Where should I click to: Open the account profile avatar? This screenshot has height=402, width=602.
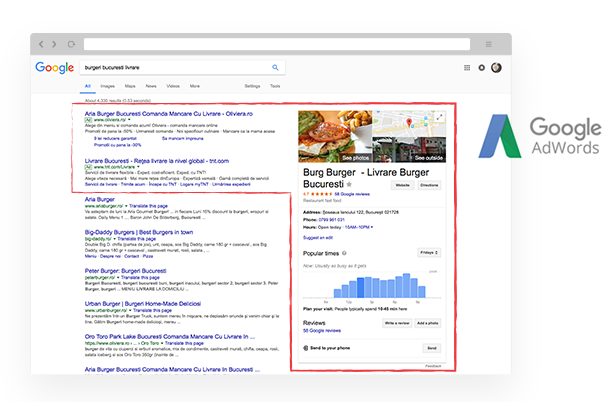coord(496,68)
